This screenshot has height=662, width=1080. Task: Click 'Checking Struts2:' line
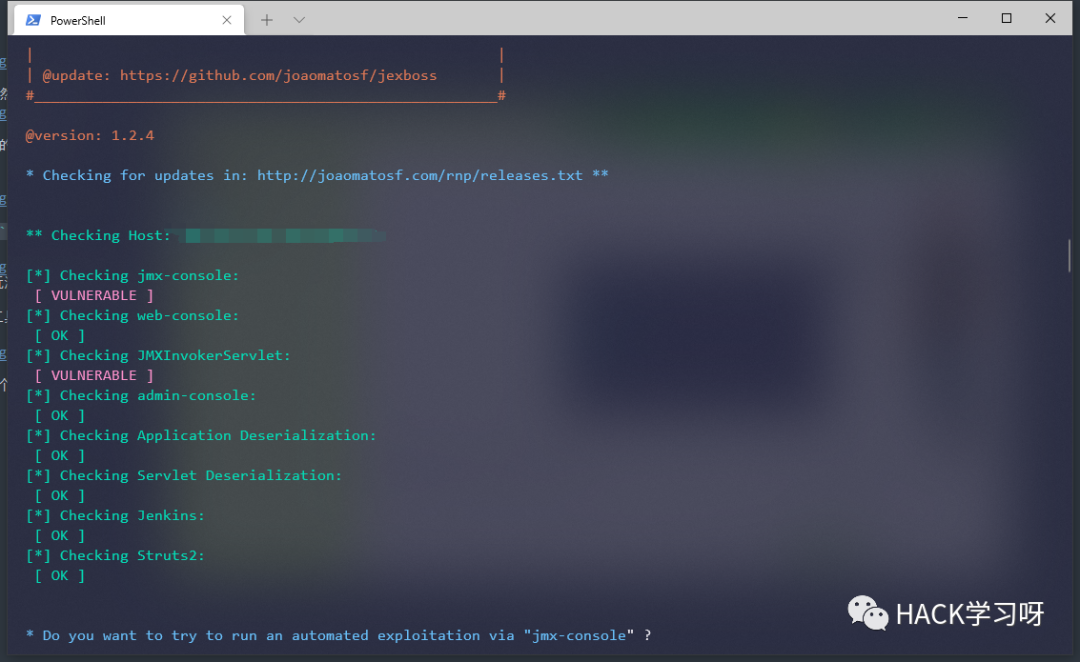(115, 555)
